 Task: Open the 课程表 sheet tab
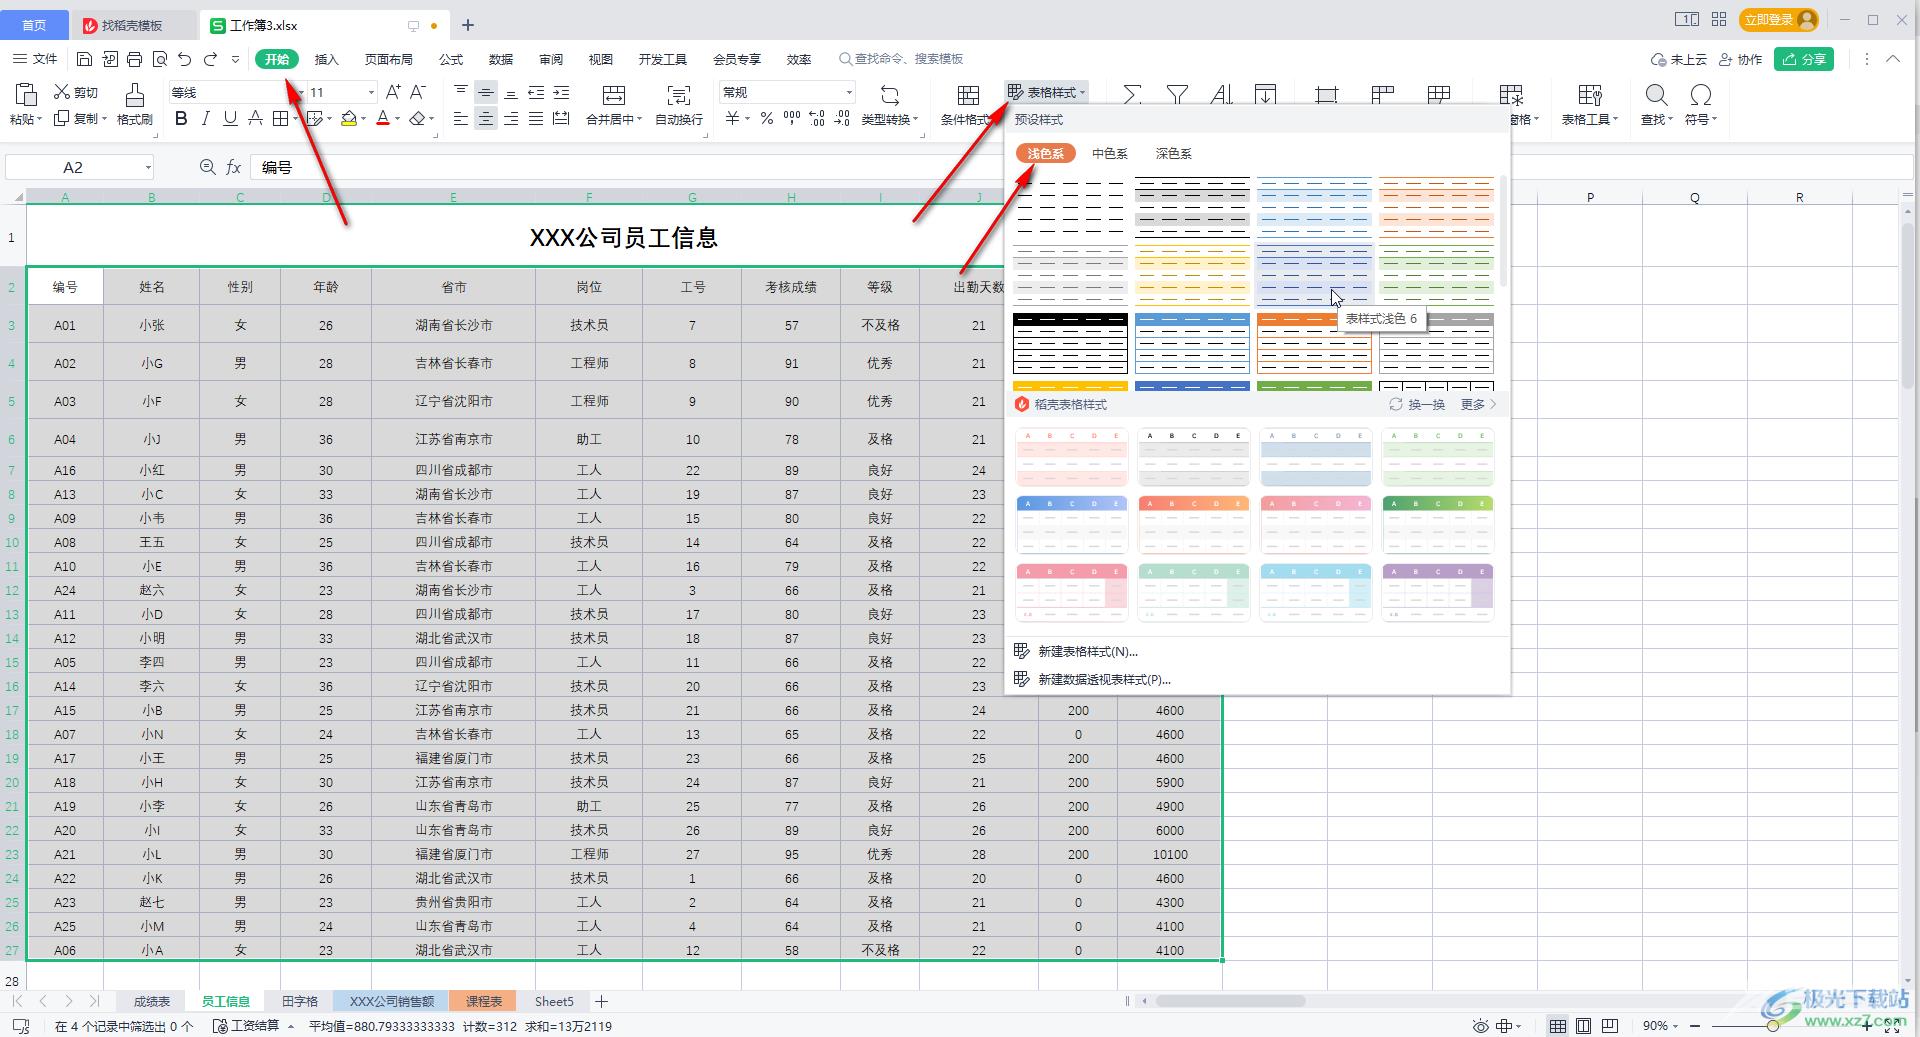point(483,1001)
